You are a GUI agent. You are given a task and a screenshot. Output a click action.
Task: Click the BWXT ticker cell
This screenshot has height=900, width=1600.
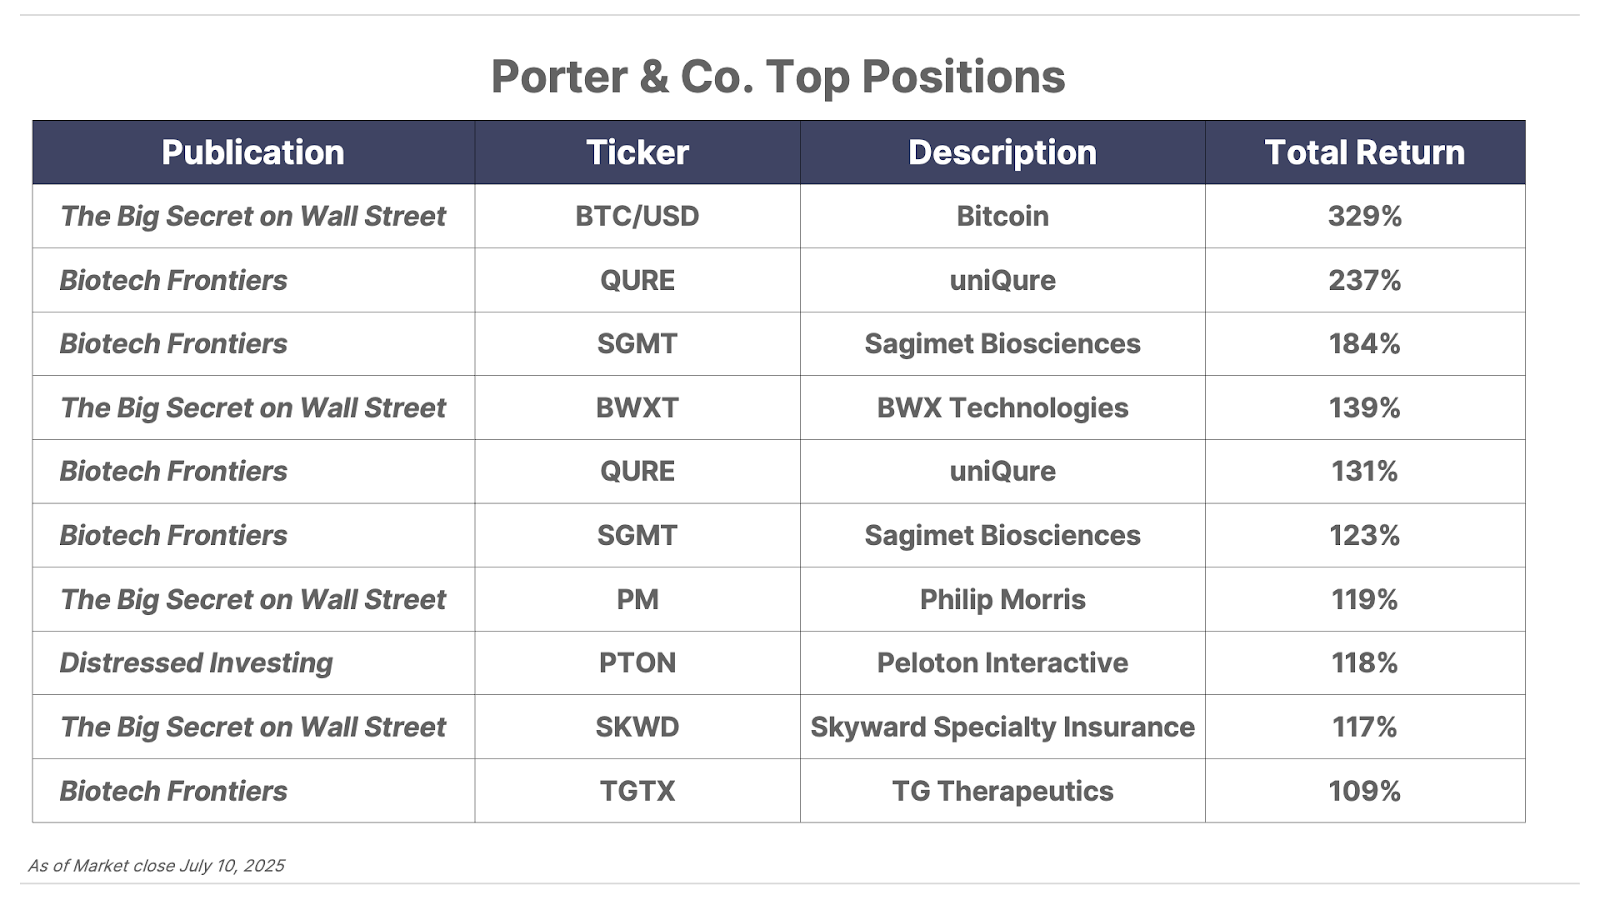coord(637,408)
